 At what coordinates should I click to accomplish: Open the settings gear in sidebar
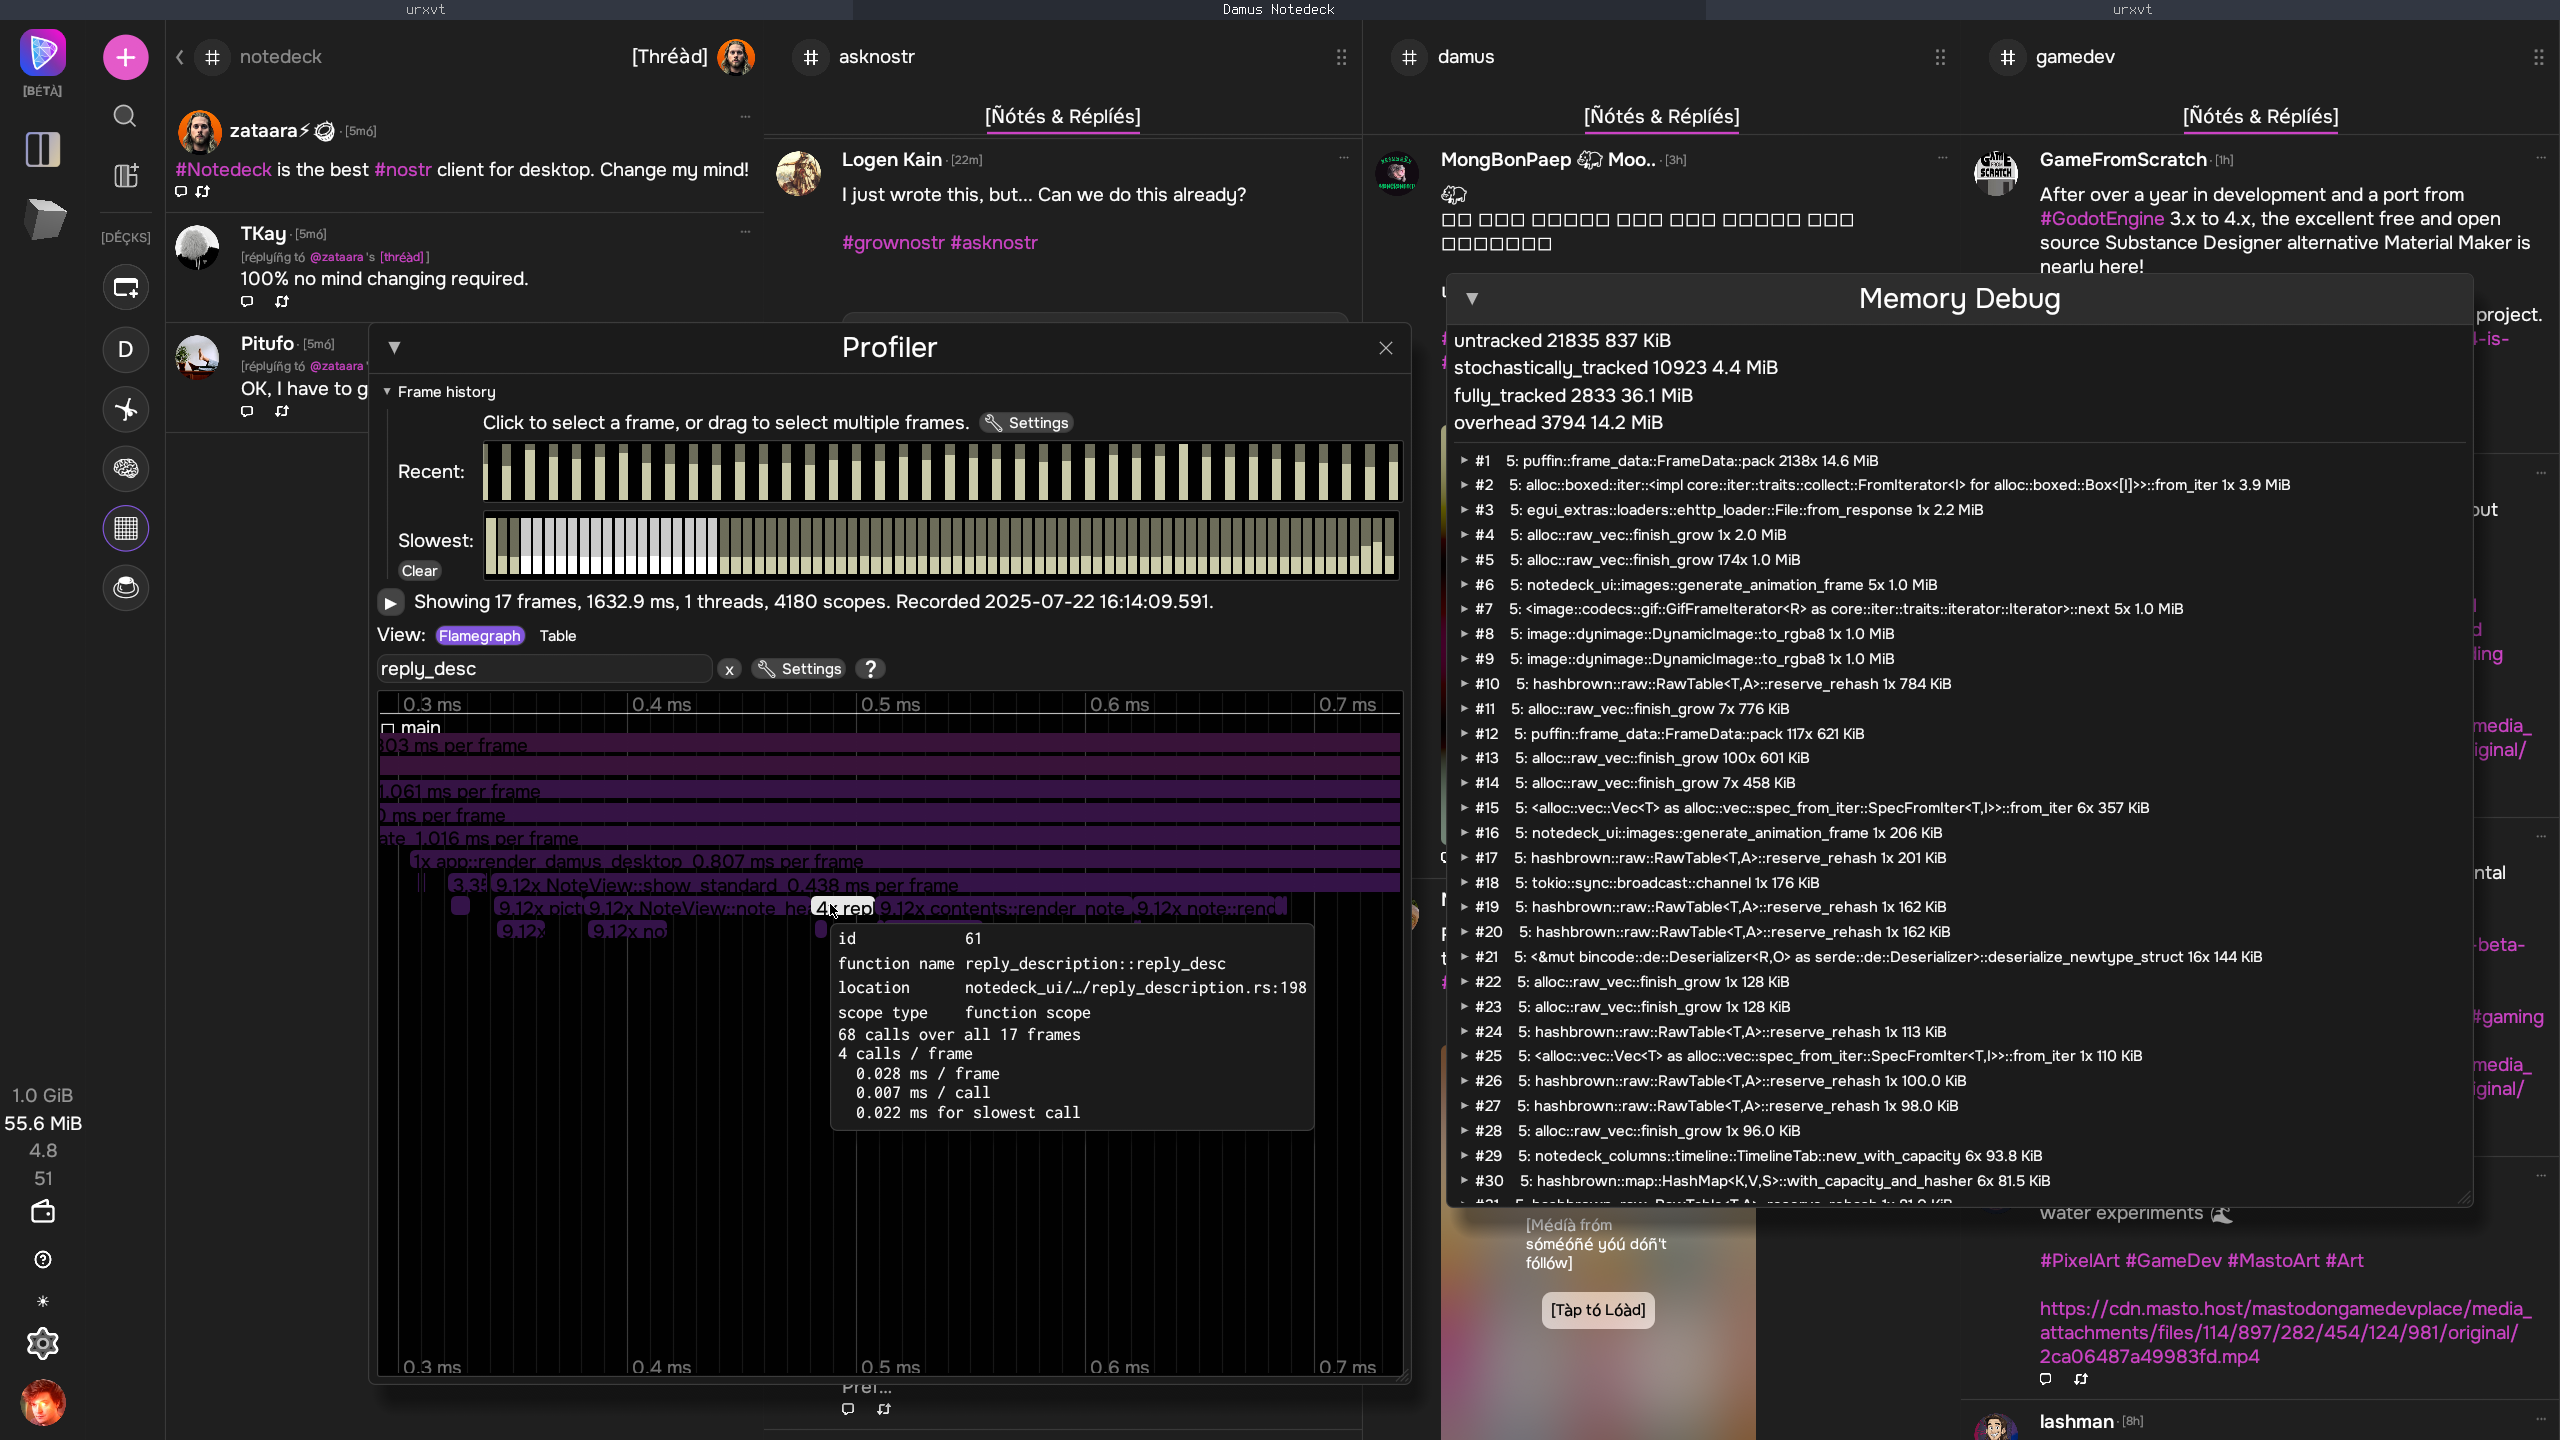tap(43, 1344)
